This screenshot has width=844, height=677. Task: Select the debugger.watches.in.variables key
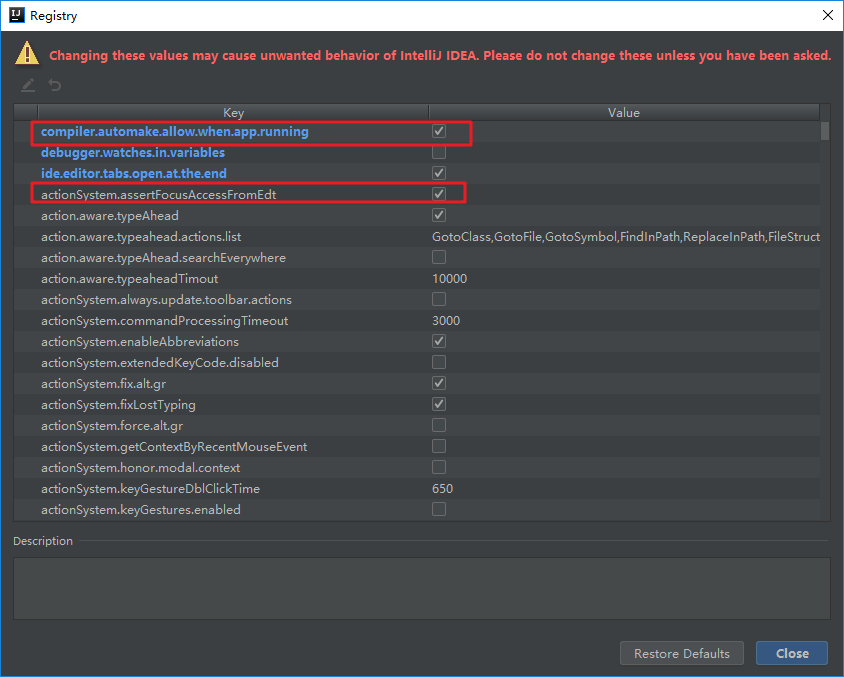click(x=133, y=153)
